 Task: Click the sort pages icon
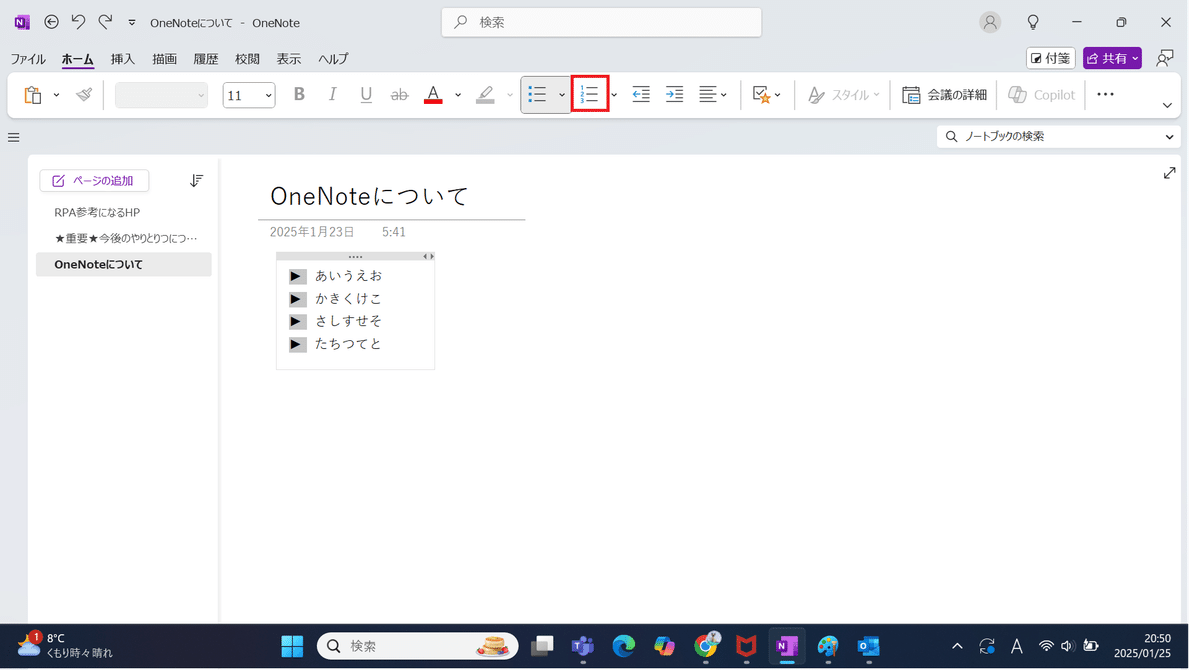click(x=196, y=181)
